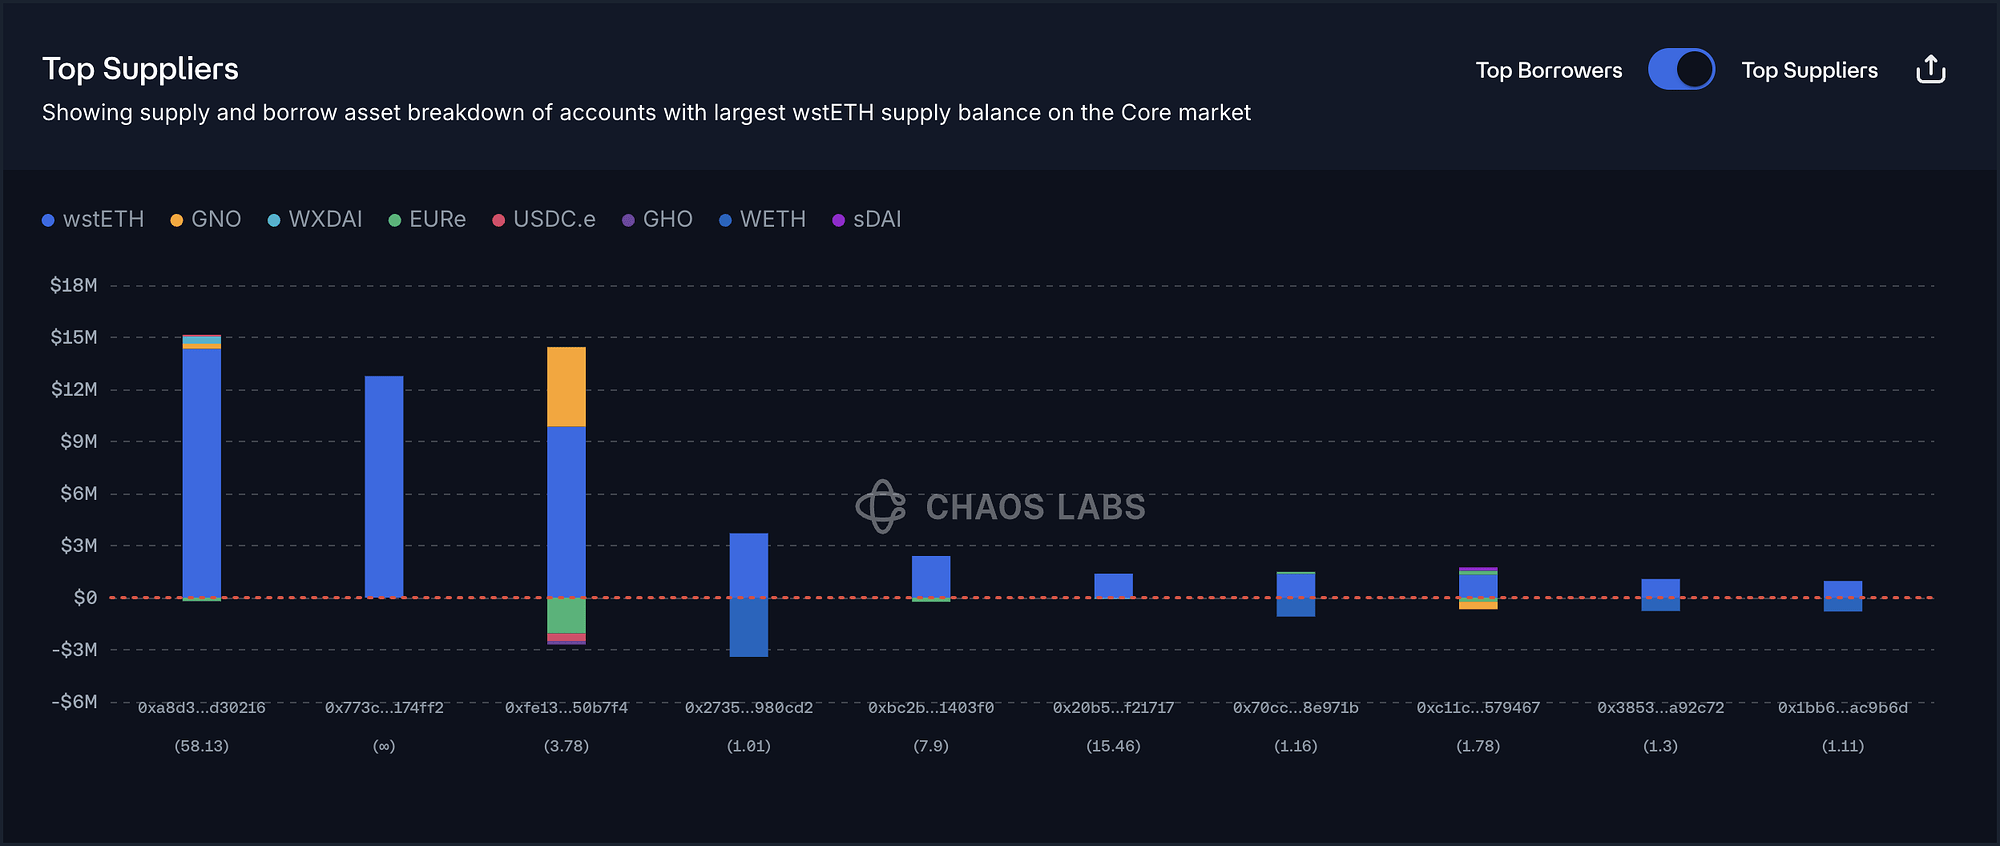Hide the WXDAI legend series

coord(315,220)
